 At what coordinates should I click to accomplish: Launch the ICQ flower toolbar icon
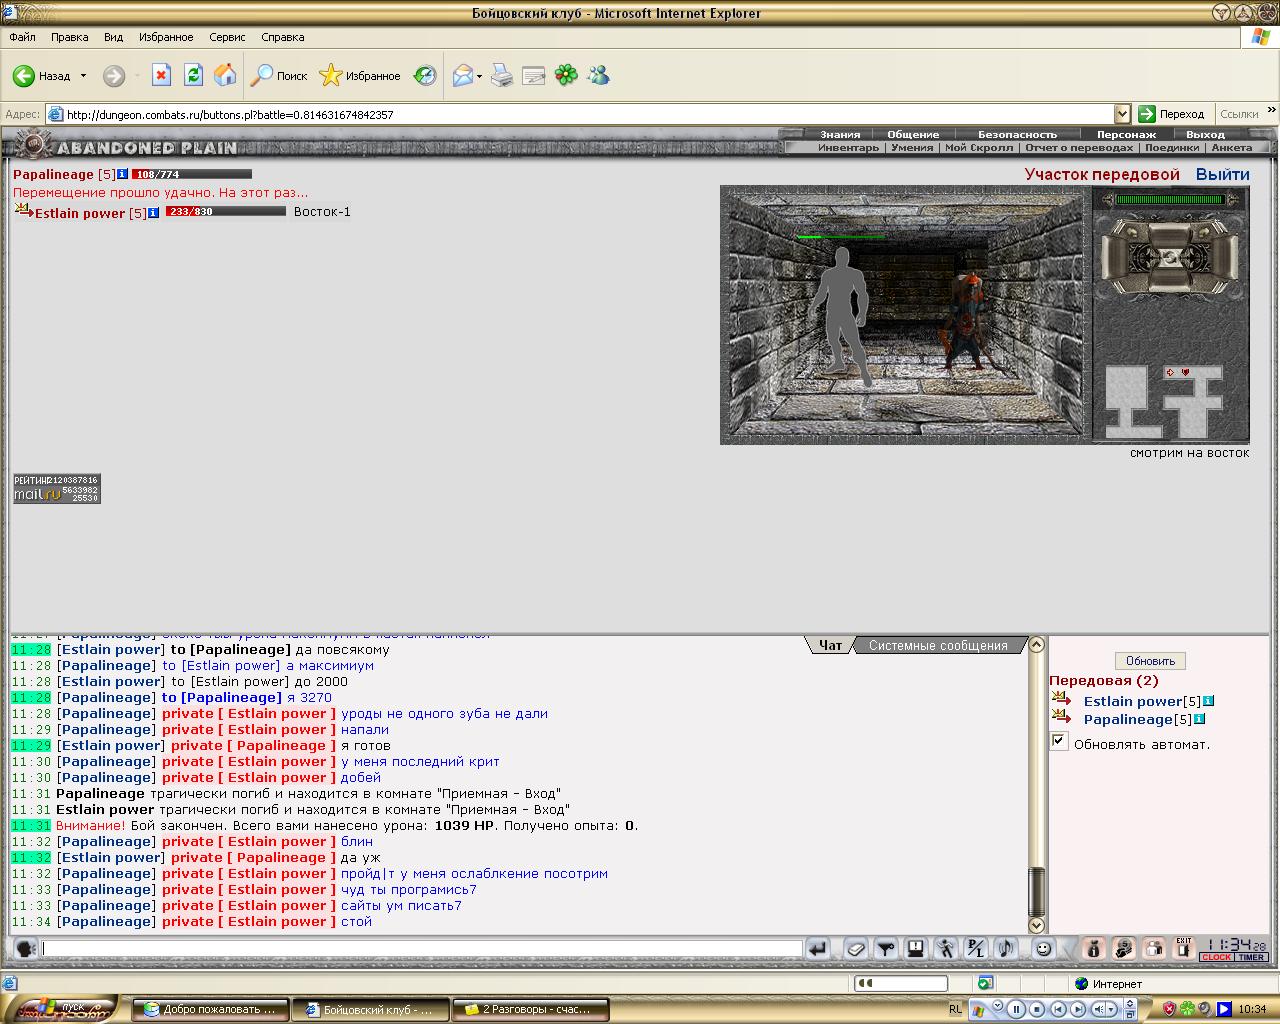[x=567, y=75]
